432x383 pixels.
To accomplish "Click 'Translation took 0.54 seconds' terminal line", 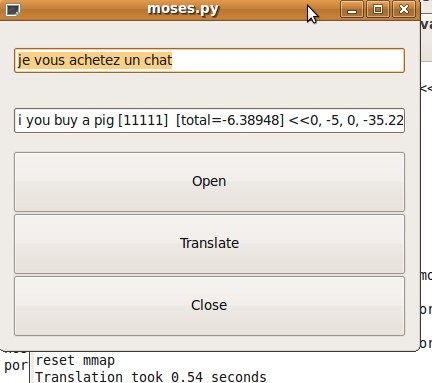I will point(151,377).
